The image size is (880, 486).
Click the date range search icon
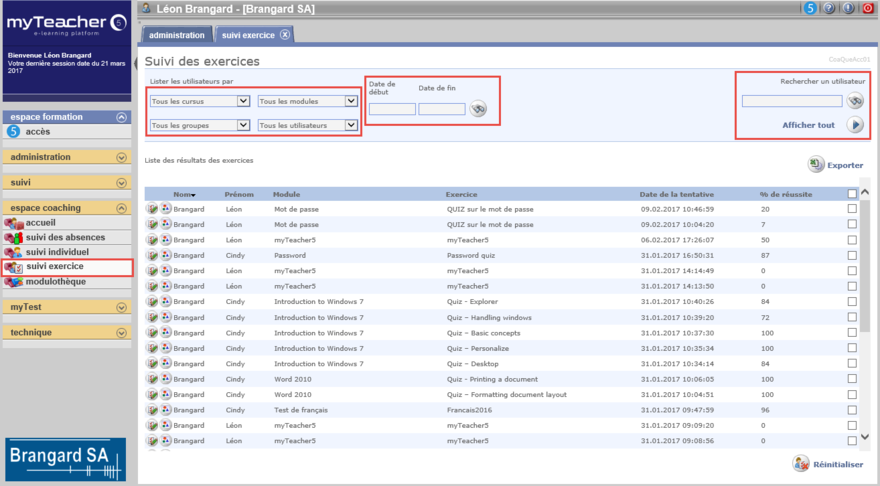[479, 109]
